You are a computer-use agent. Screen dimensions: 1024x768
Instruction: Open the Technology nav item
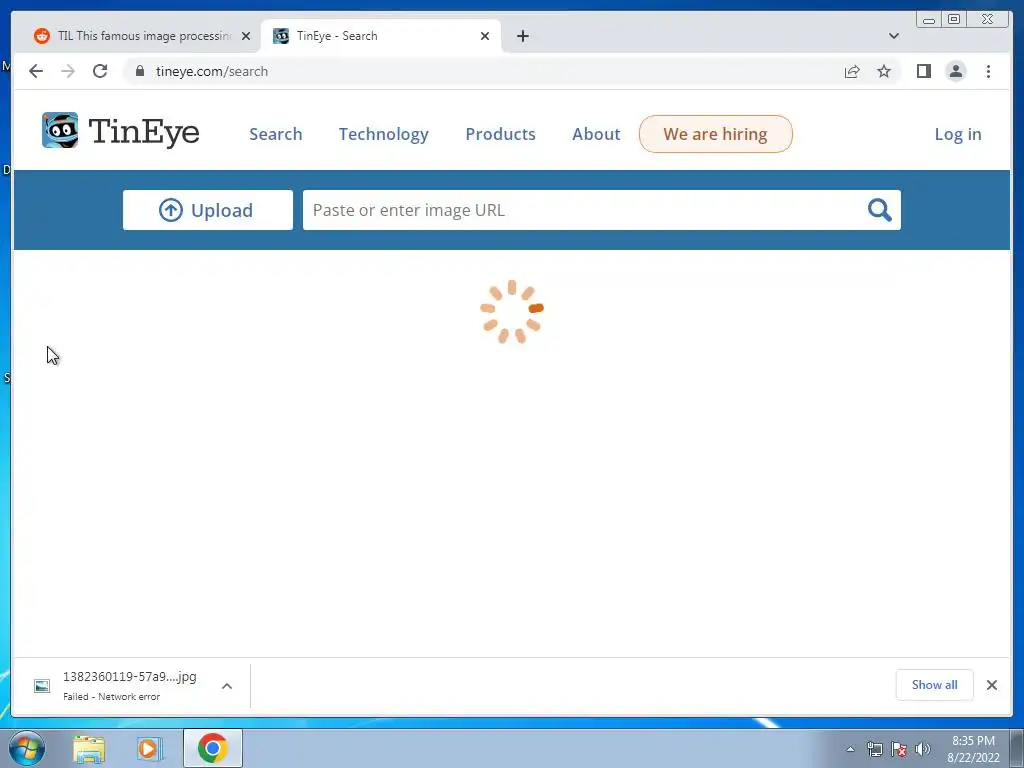tap(383, 134)
